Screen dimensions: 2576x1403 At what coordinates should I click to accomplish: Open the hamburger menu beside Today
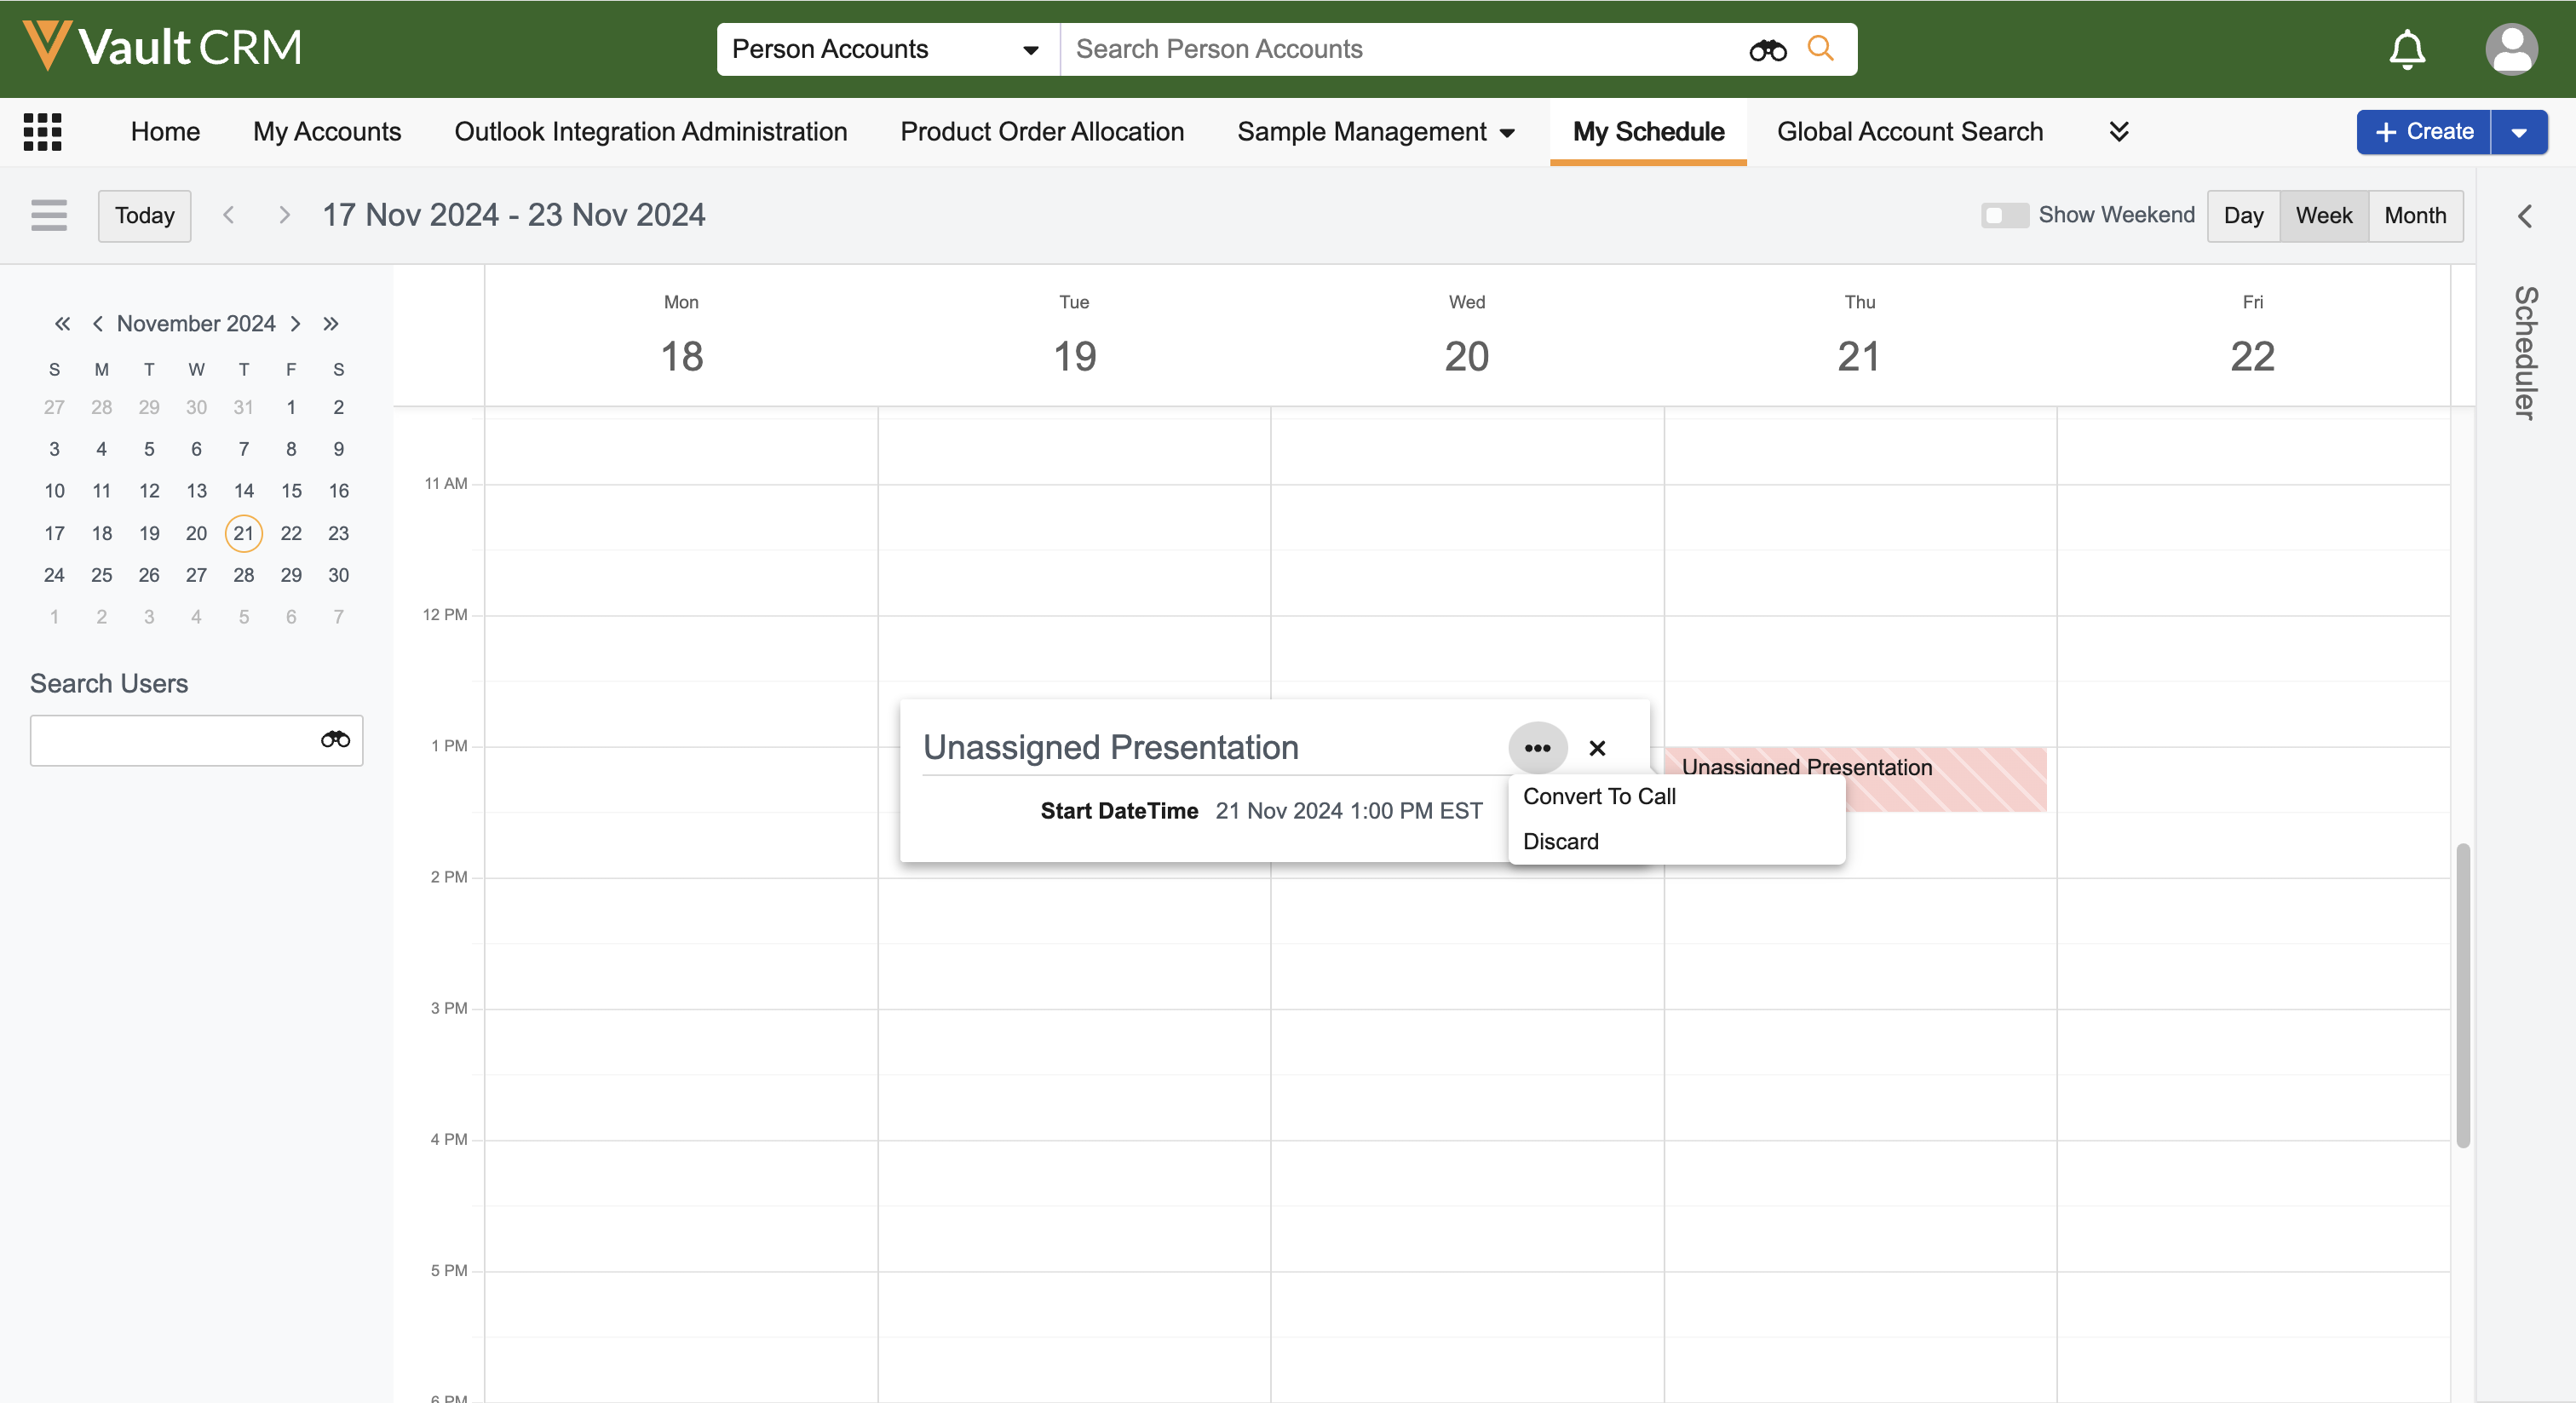[x=49, y=215]
